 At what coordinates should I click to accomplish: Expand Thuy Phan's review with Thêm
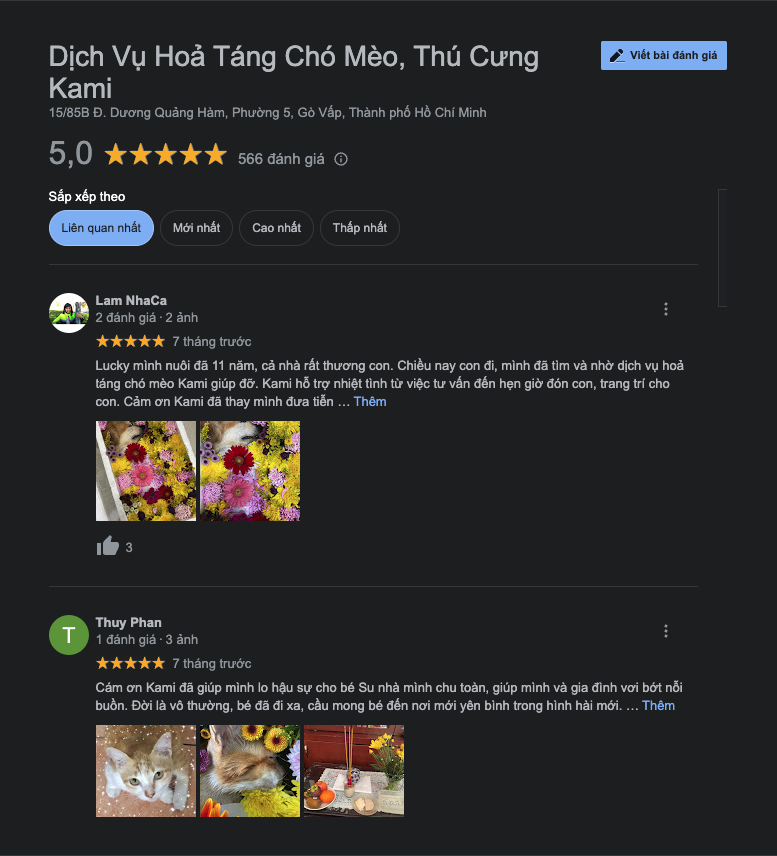click(658, 706)
